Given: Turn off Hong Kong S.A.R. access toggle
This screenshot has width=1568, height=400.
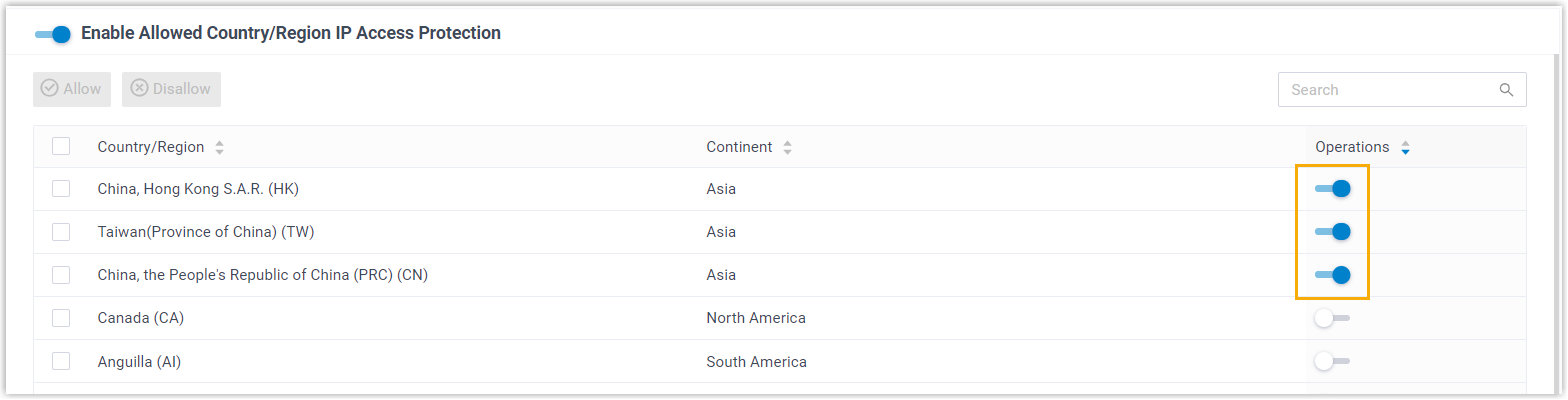Looking at the screenshot, I should point(1332,189).
